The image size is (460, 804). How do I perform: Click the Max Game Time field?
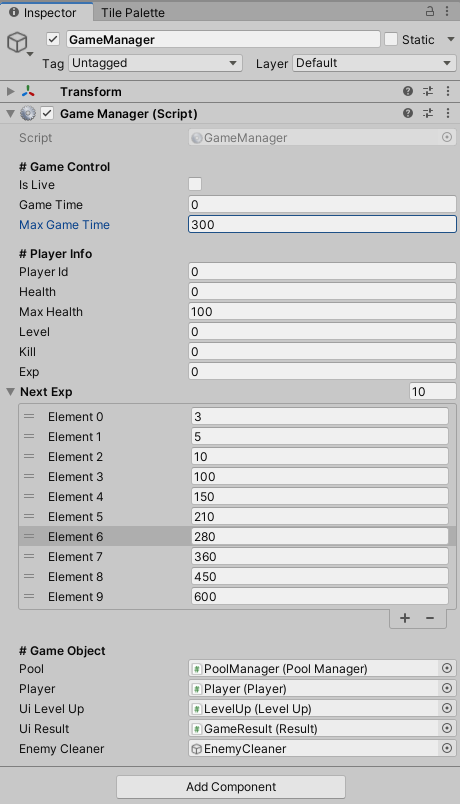click(322, 224)
